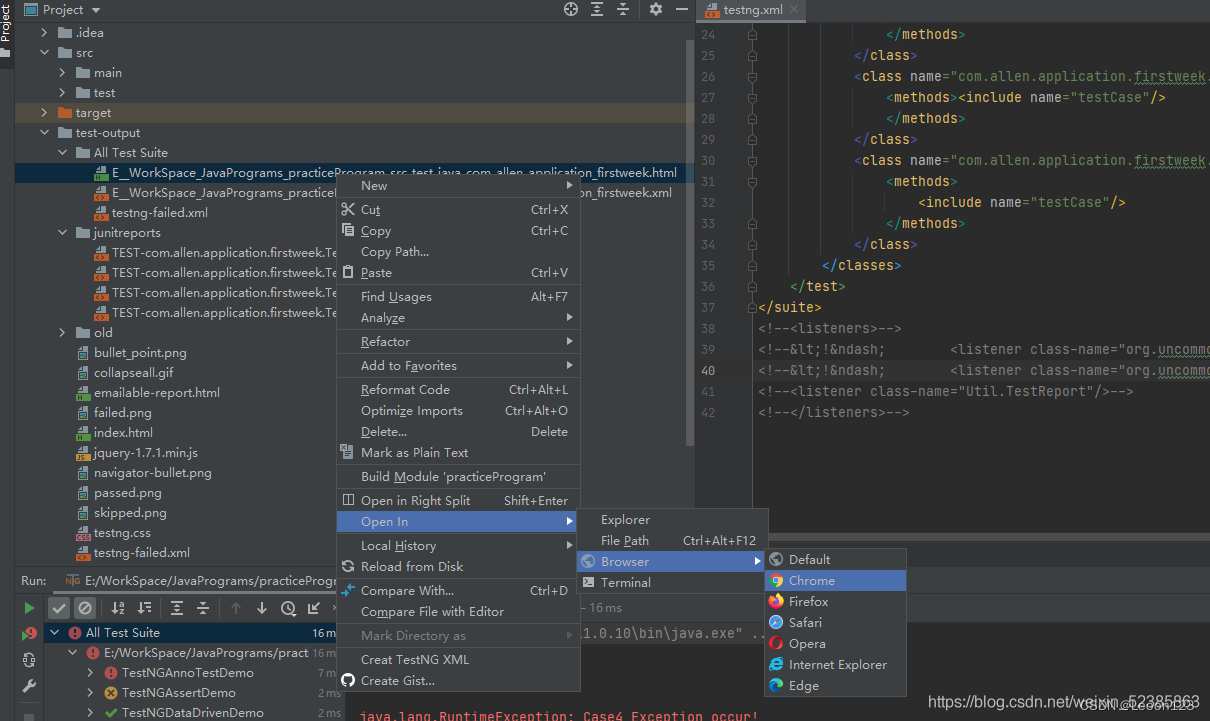Viewport: 1210px width, 721px height.
Task: Expand the target folder
Action: click(45, 113)
